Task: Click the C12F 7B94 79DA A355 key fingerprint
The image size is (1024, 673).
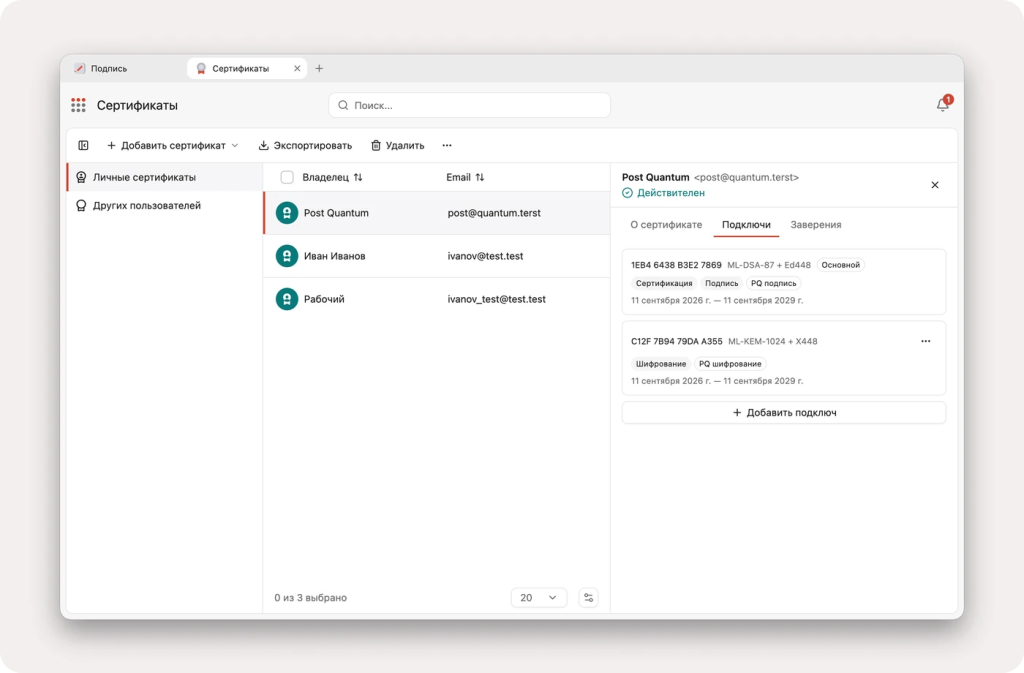Action: tap(677, 341)
